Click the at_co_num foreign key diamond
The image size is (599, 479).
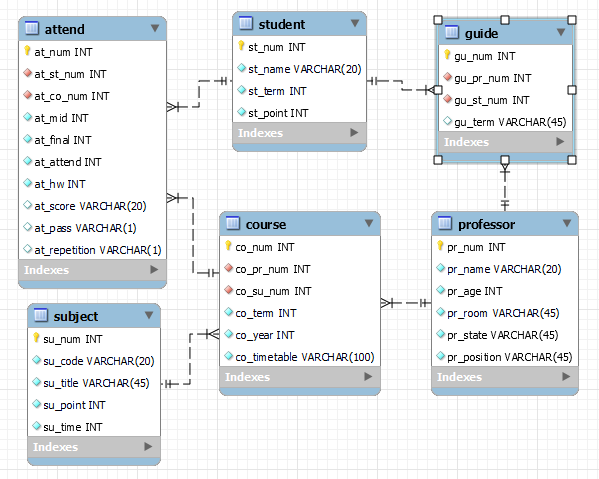coord(27,95)
